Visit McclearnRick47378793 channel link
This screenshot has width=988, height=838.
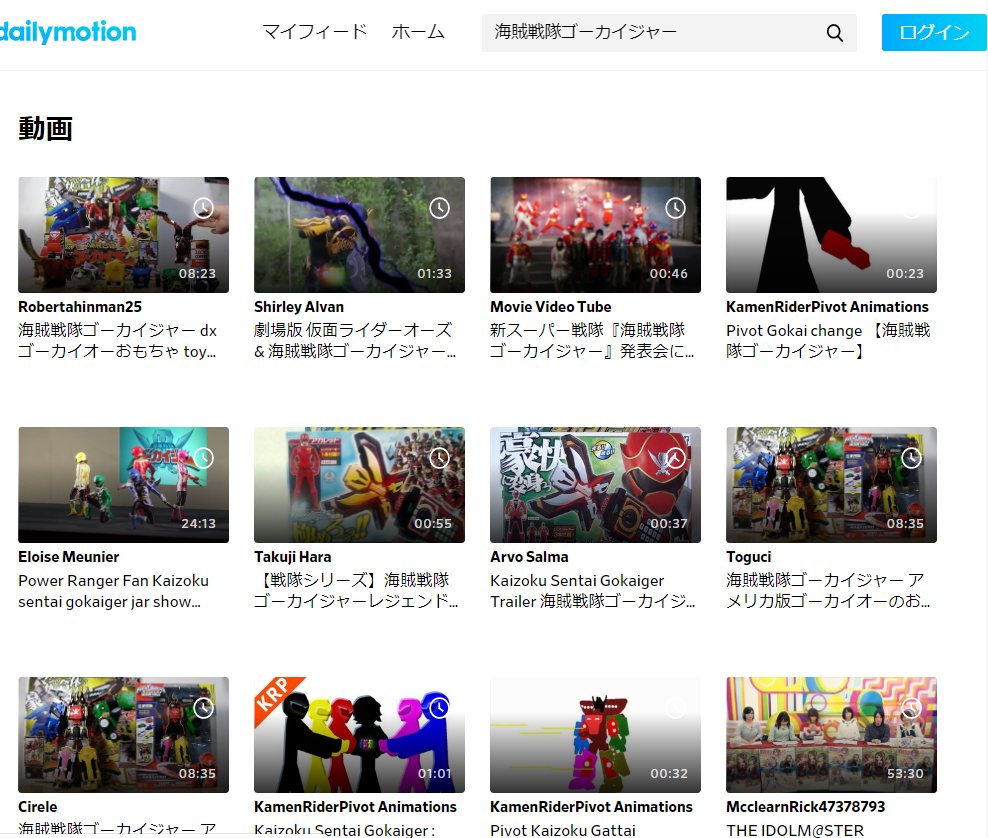pos(805,807)
